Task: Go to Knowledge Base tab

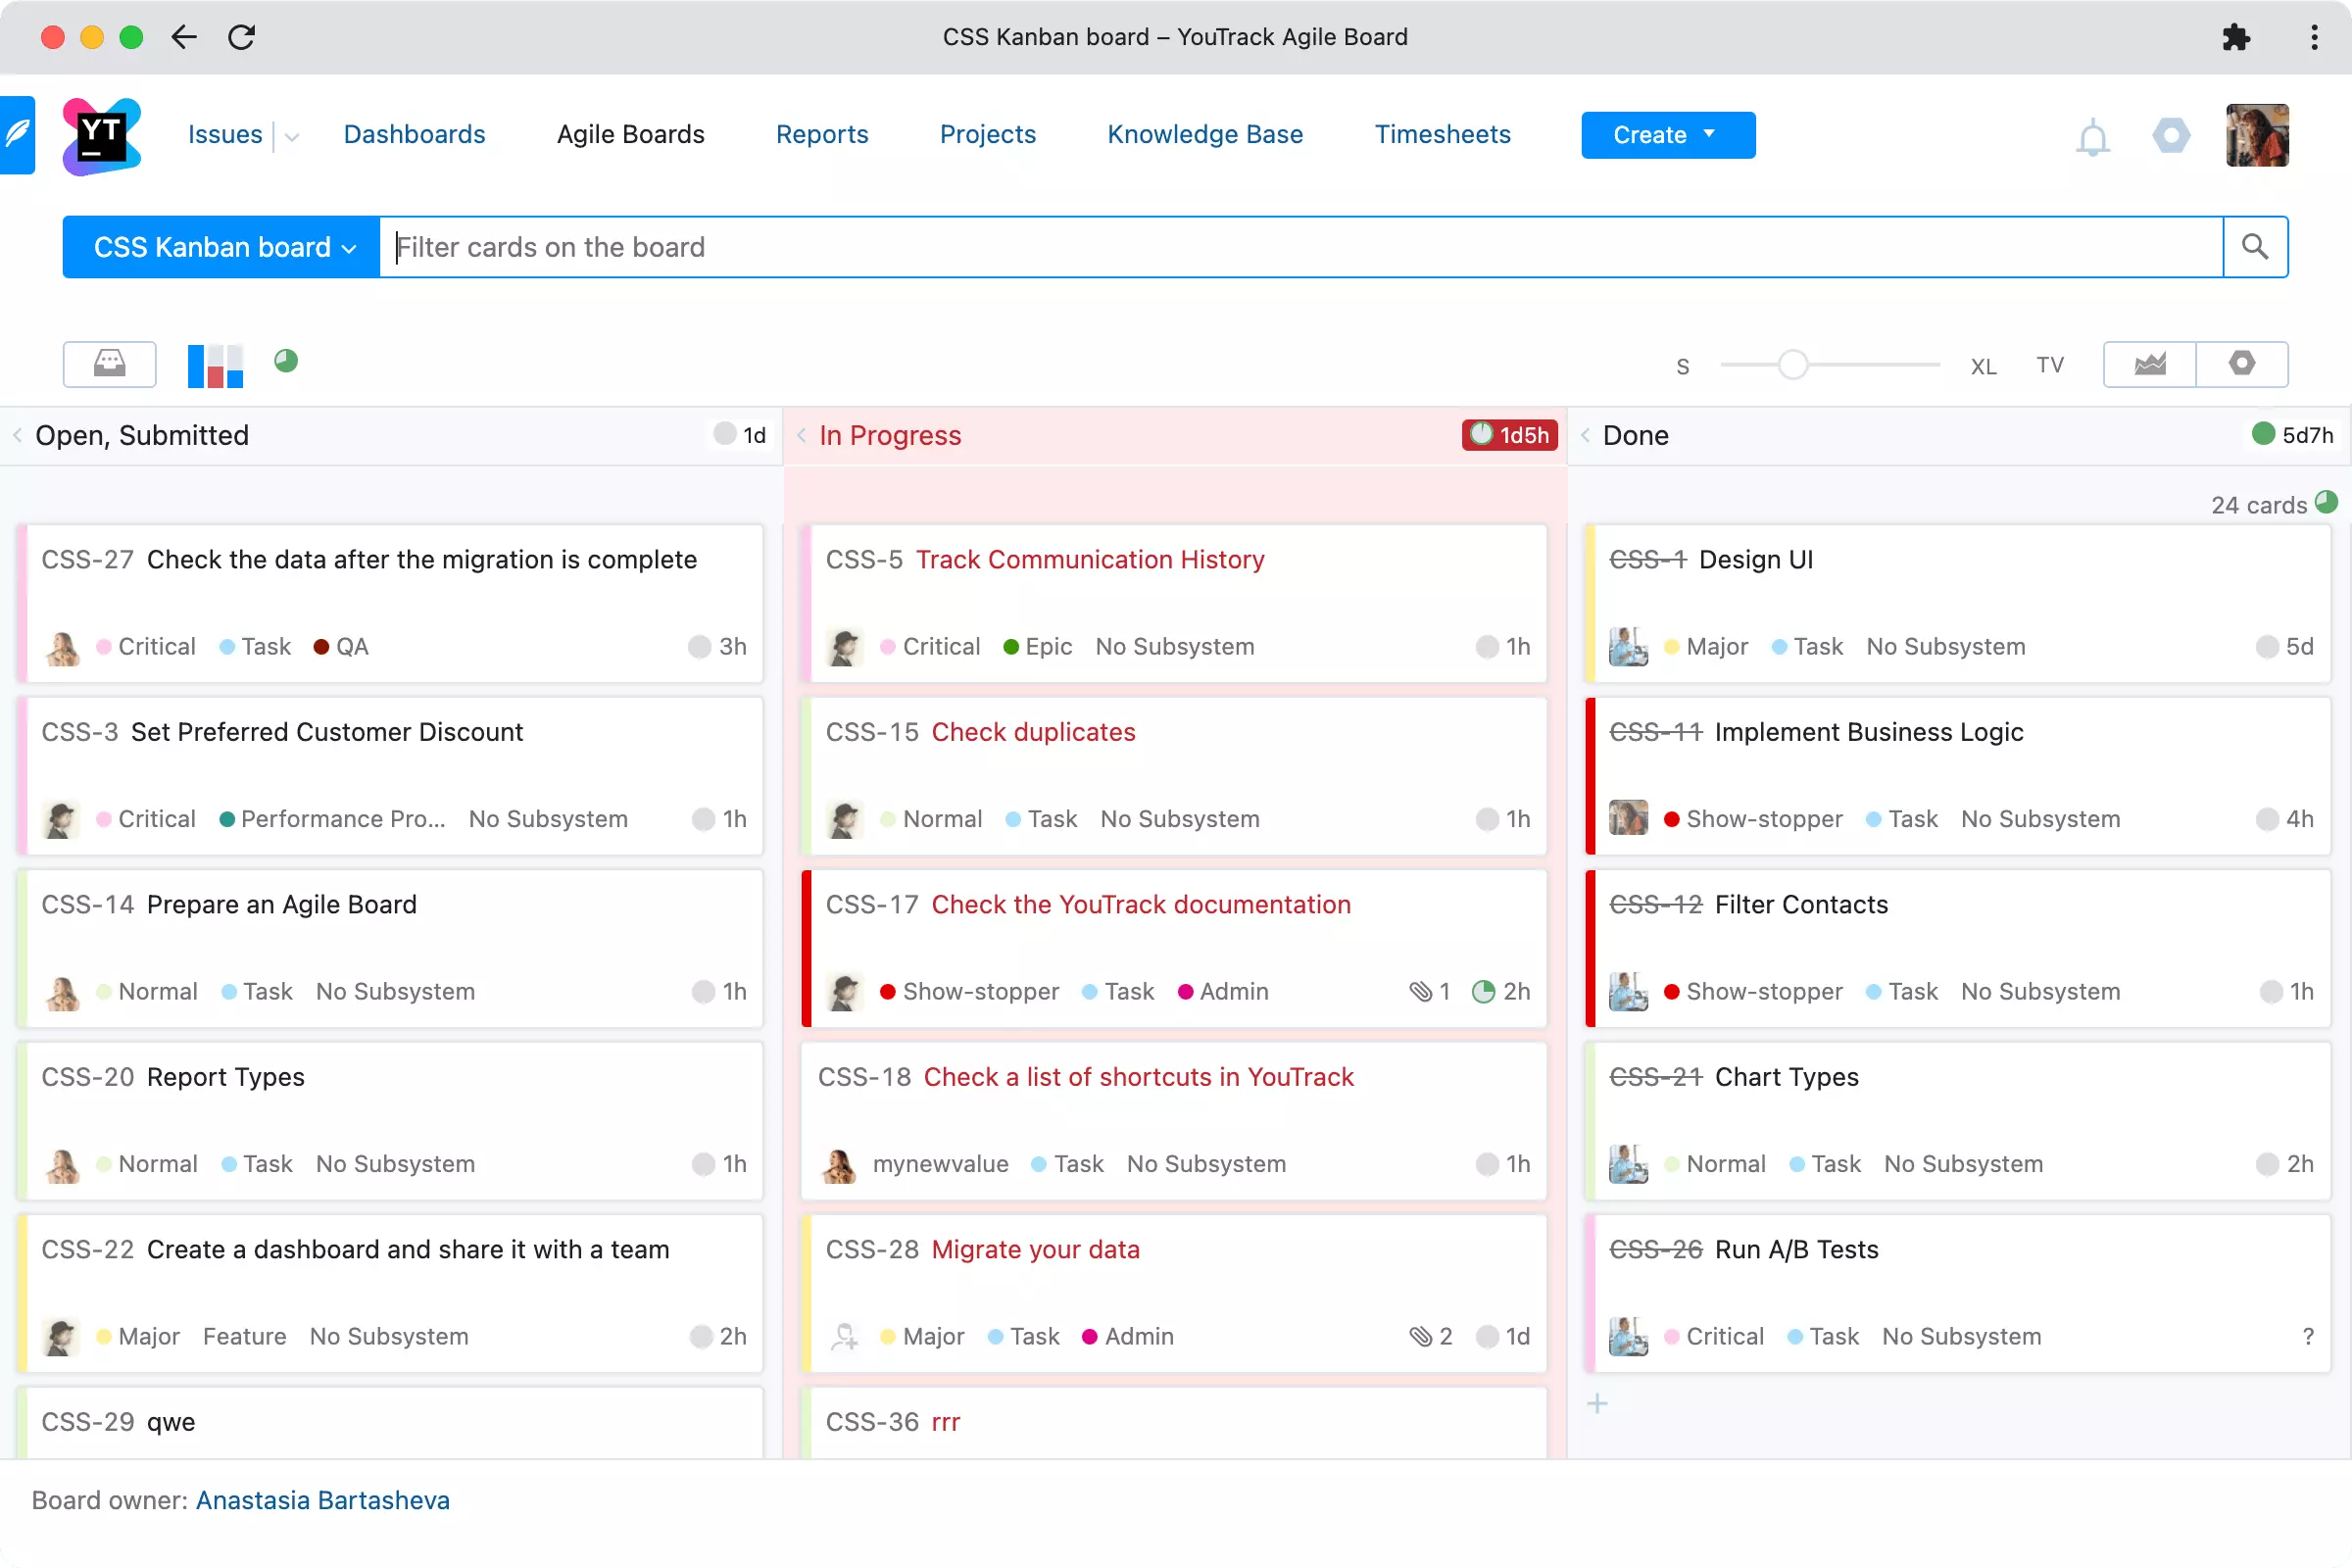Action: pos(1205,135)
